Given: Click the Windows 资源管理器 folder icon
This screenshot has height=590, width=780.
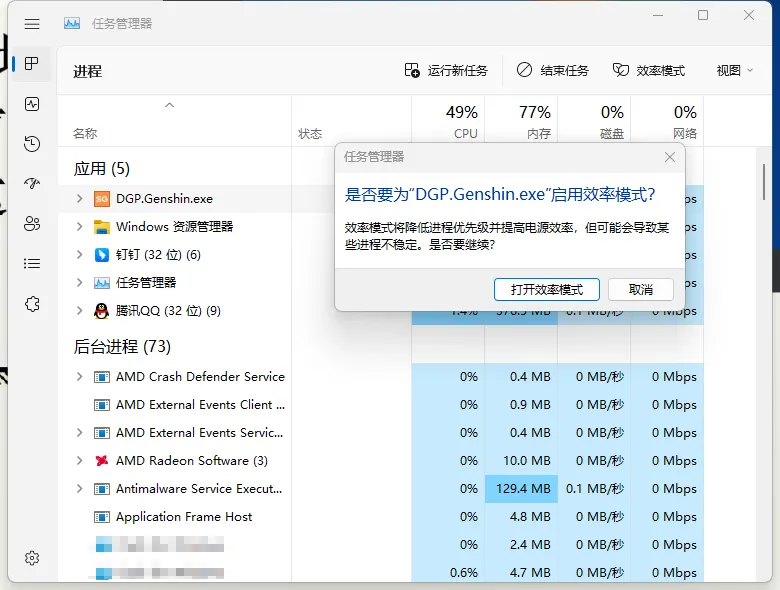Looking at the screenshot, I should [101, 227].
